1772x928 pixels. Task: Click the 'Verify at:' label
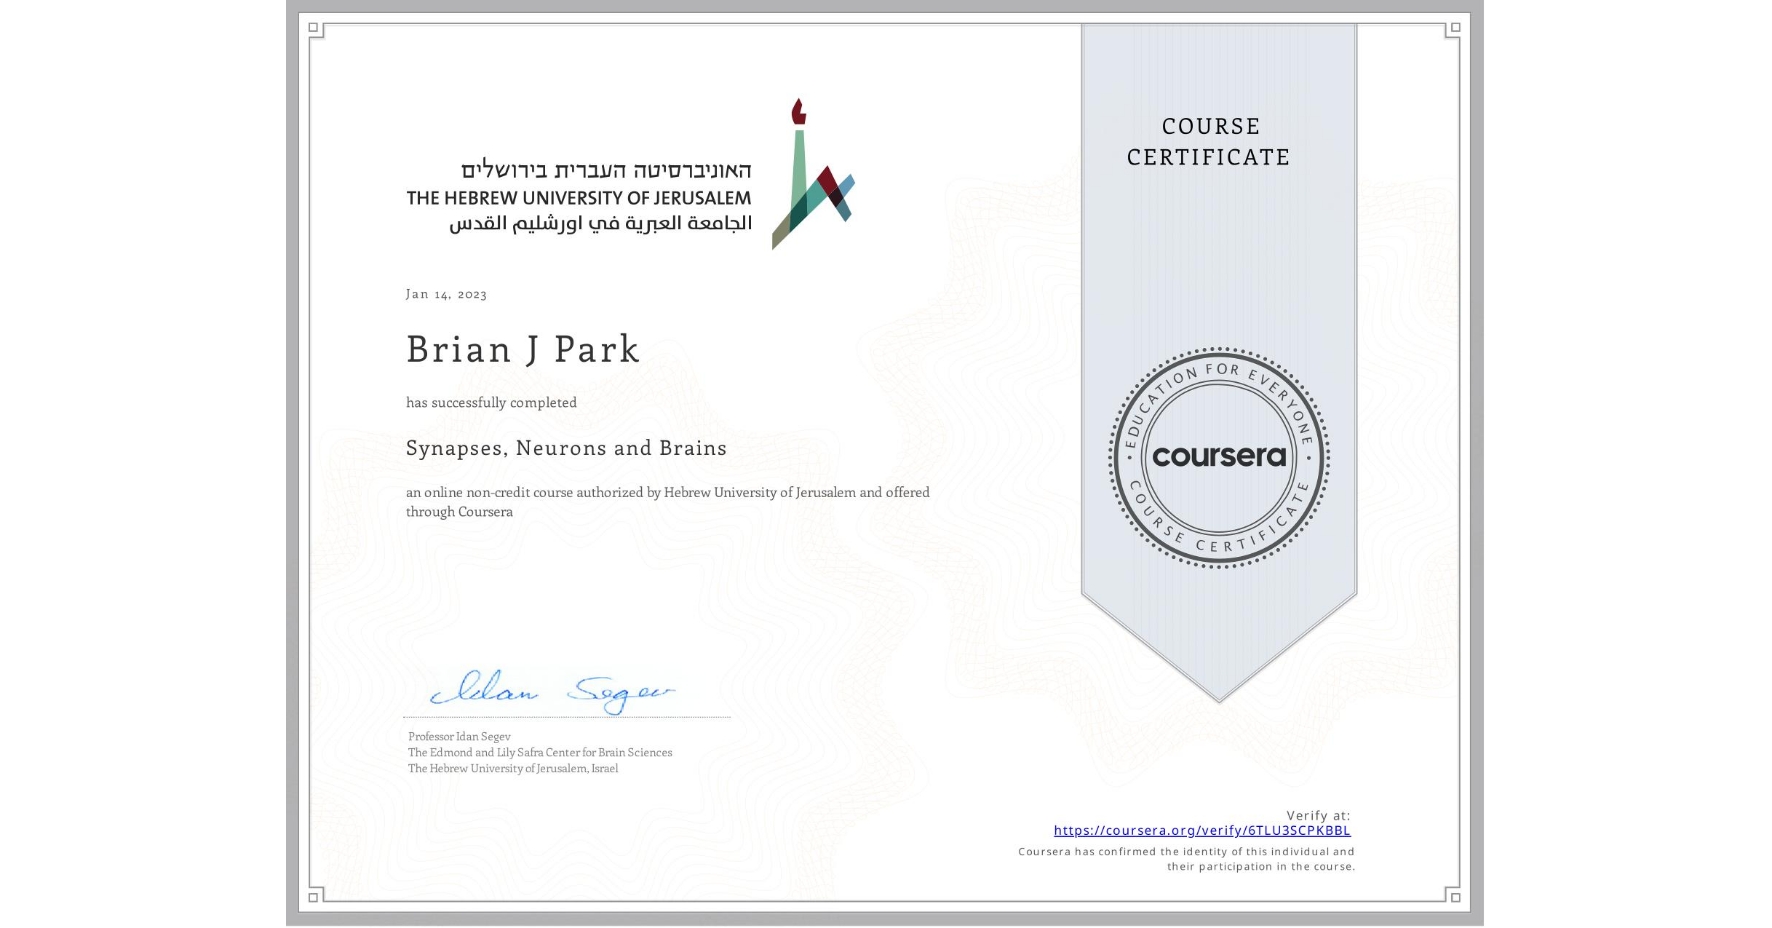tap(1320, 815)
